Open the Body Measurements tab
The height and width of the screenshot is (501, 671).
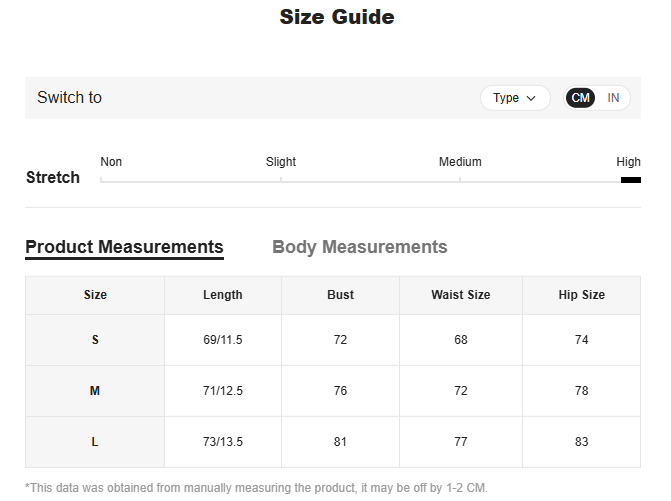pyautogui.click(x=360, y=247)
